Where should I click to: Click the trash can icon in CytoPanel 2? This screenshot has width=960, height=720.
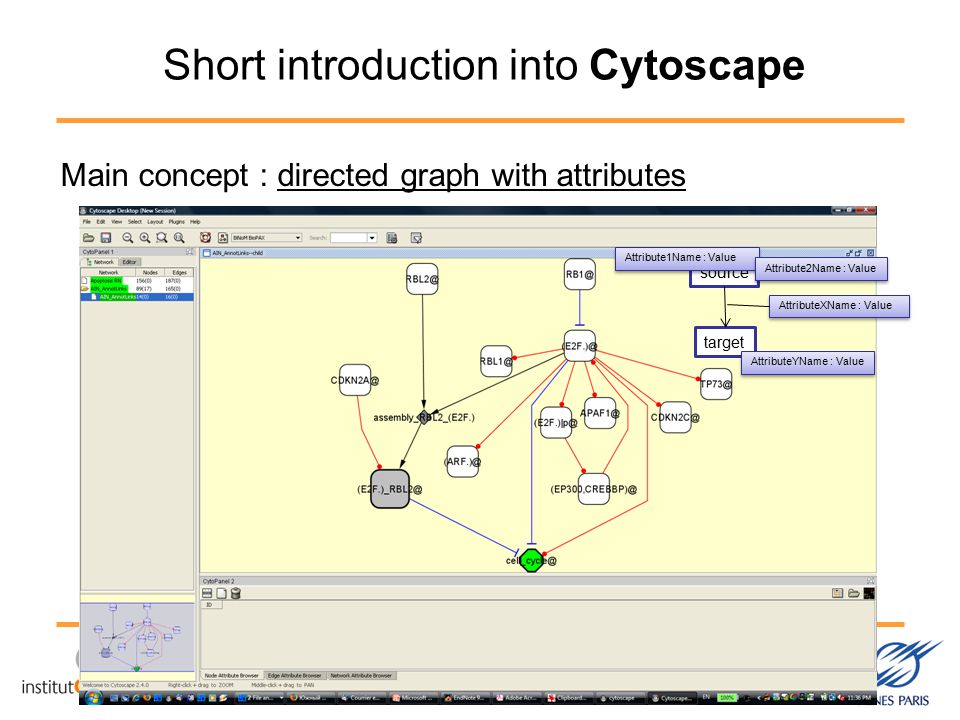click(236, 593)
